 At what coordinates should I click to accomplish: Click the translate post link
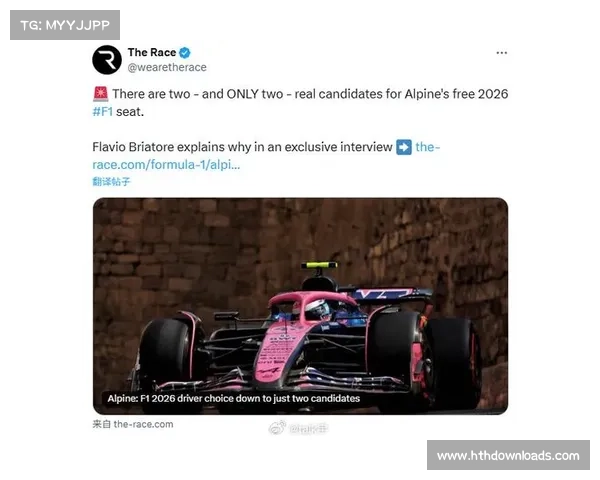111,181
